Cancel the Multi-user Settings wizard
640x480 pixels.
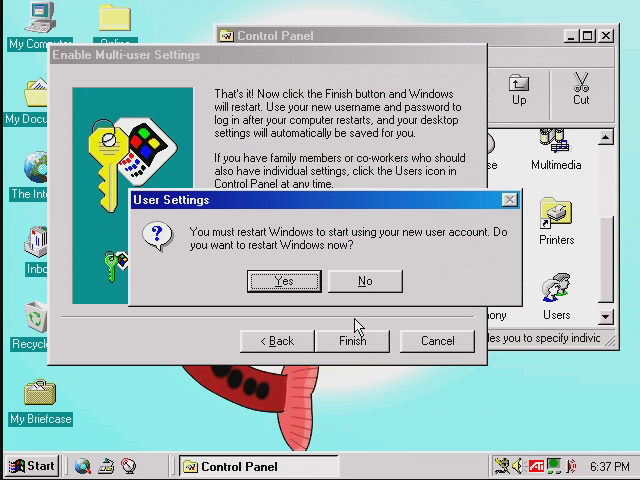[438, 341]
